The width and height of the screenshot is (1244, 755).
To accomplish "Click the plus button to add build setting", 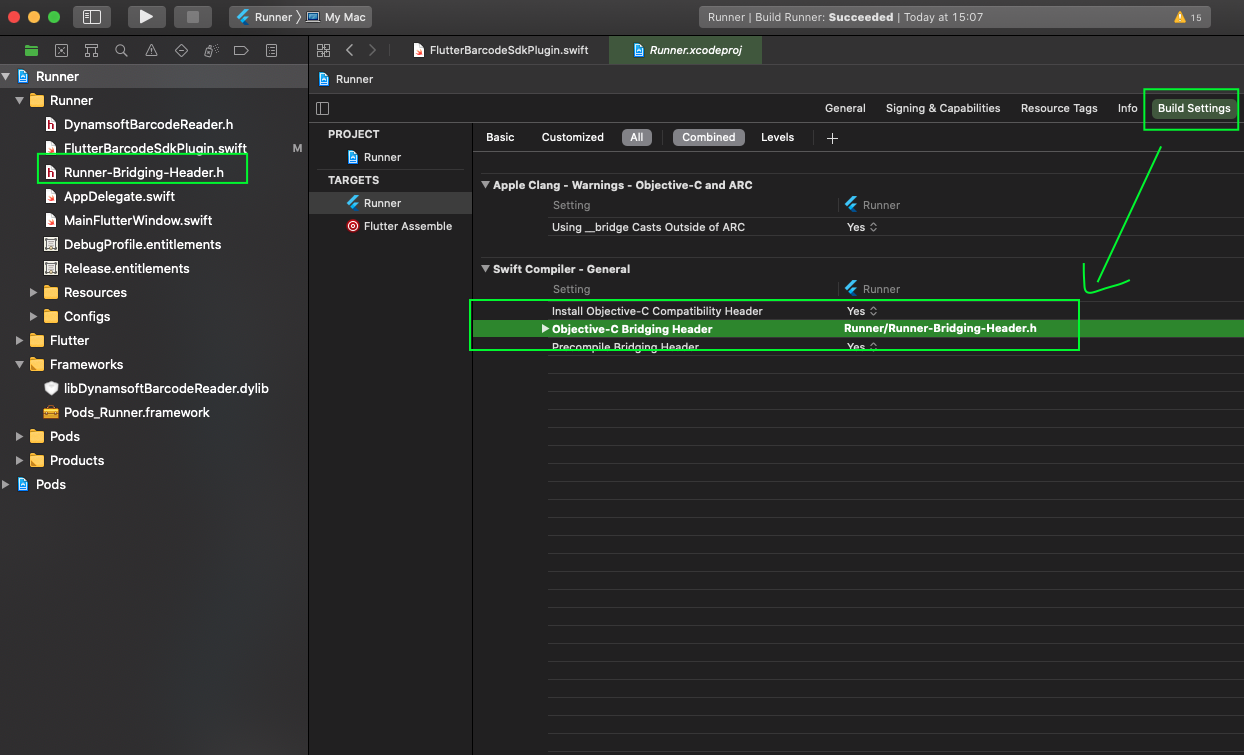I will click(832, 138).
